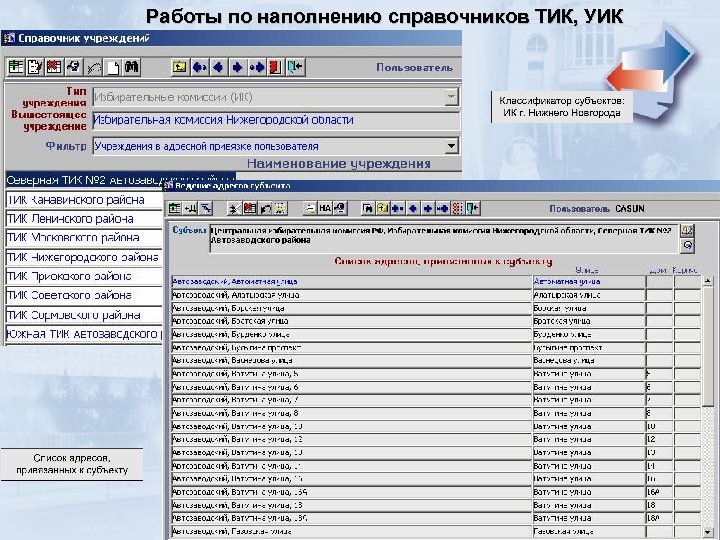Select 'ТИК Ленинского района' in the list
Viewport: 720px width, 540px height.
point(84,219)
